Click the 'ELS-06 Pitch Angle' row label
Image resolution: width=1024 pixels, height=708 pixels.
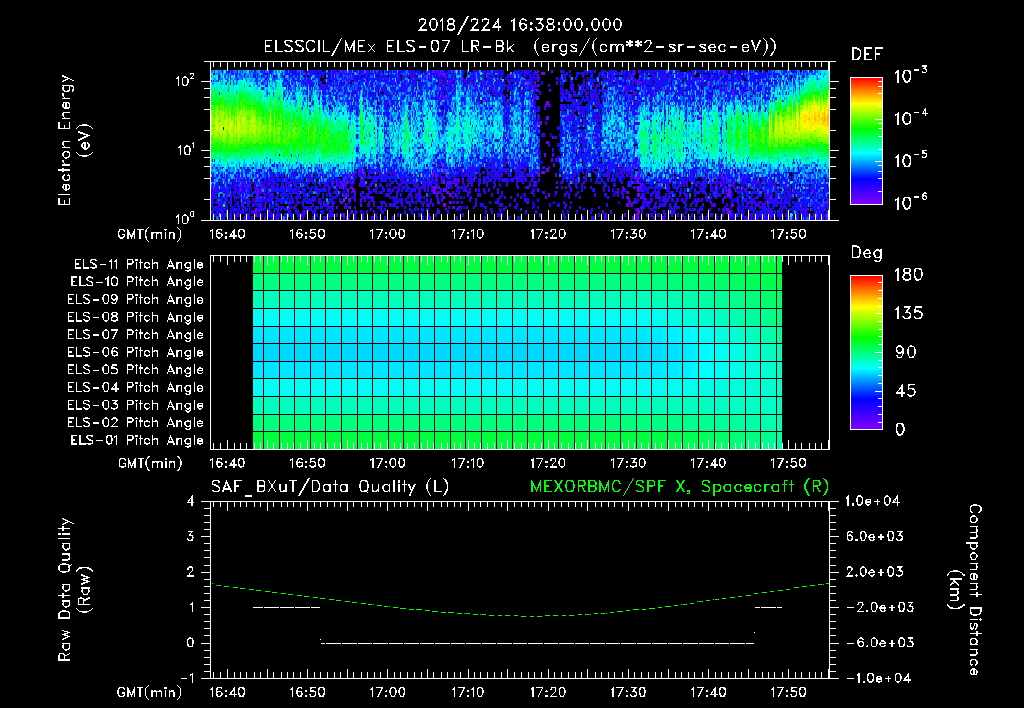point(136,353)
